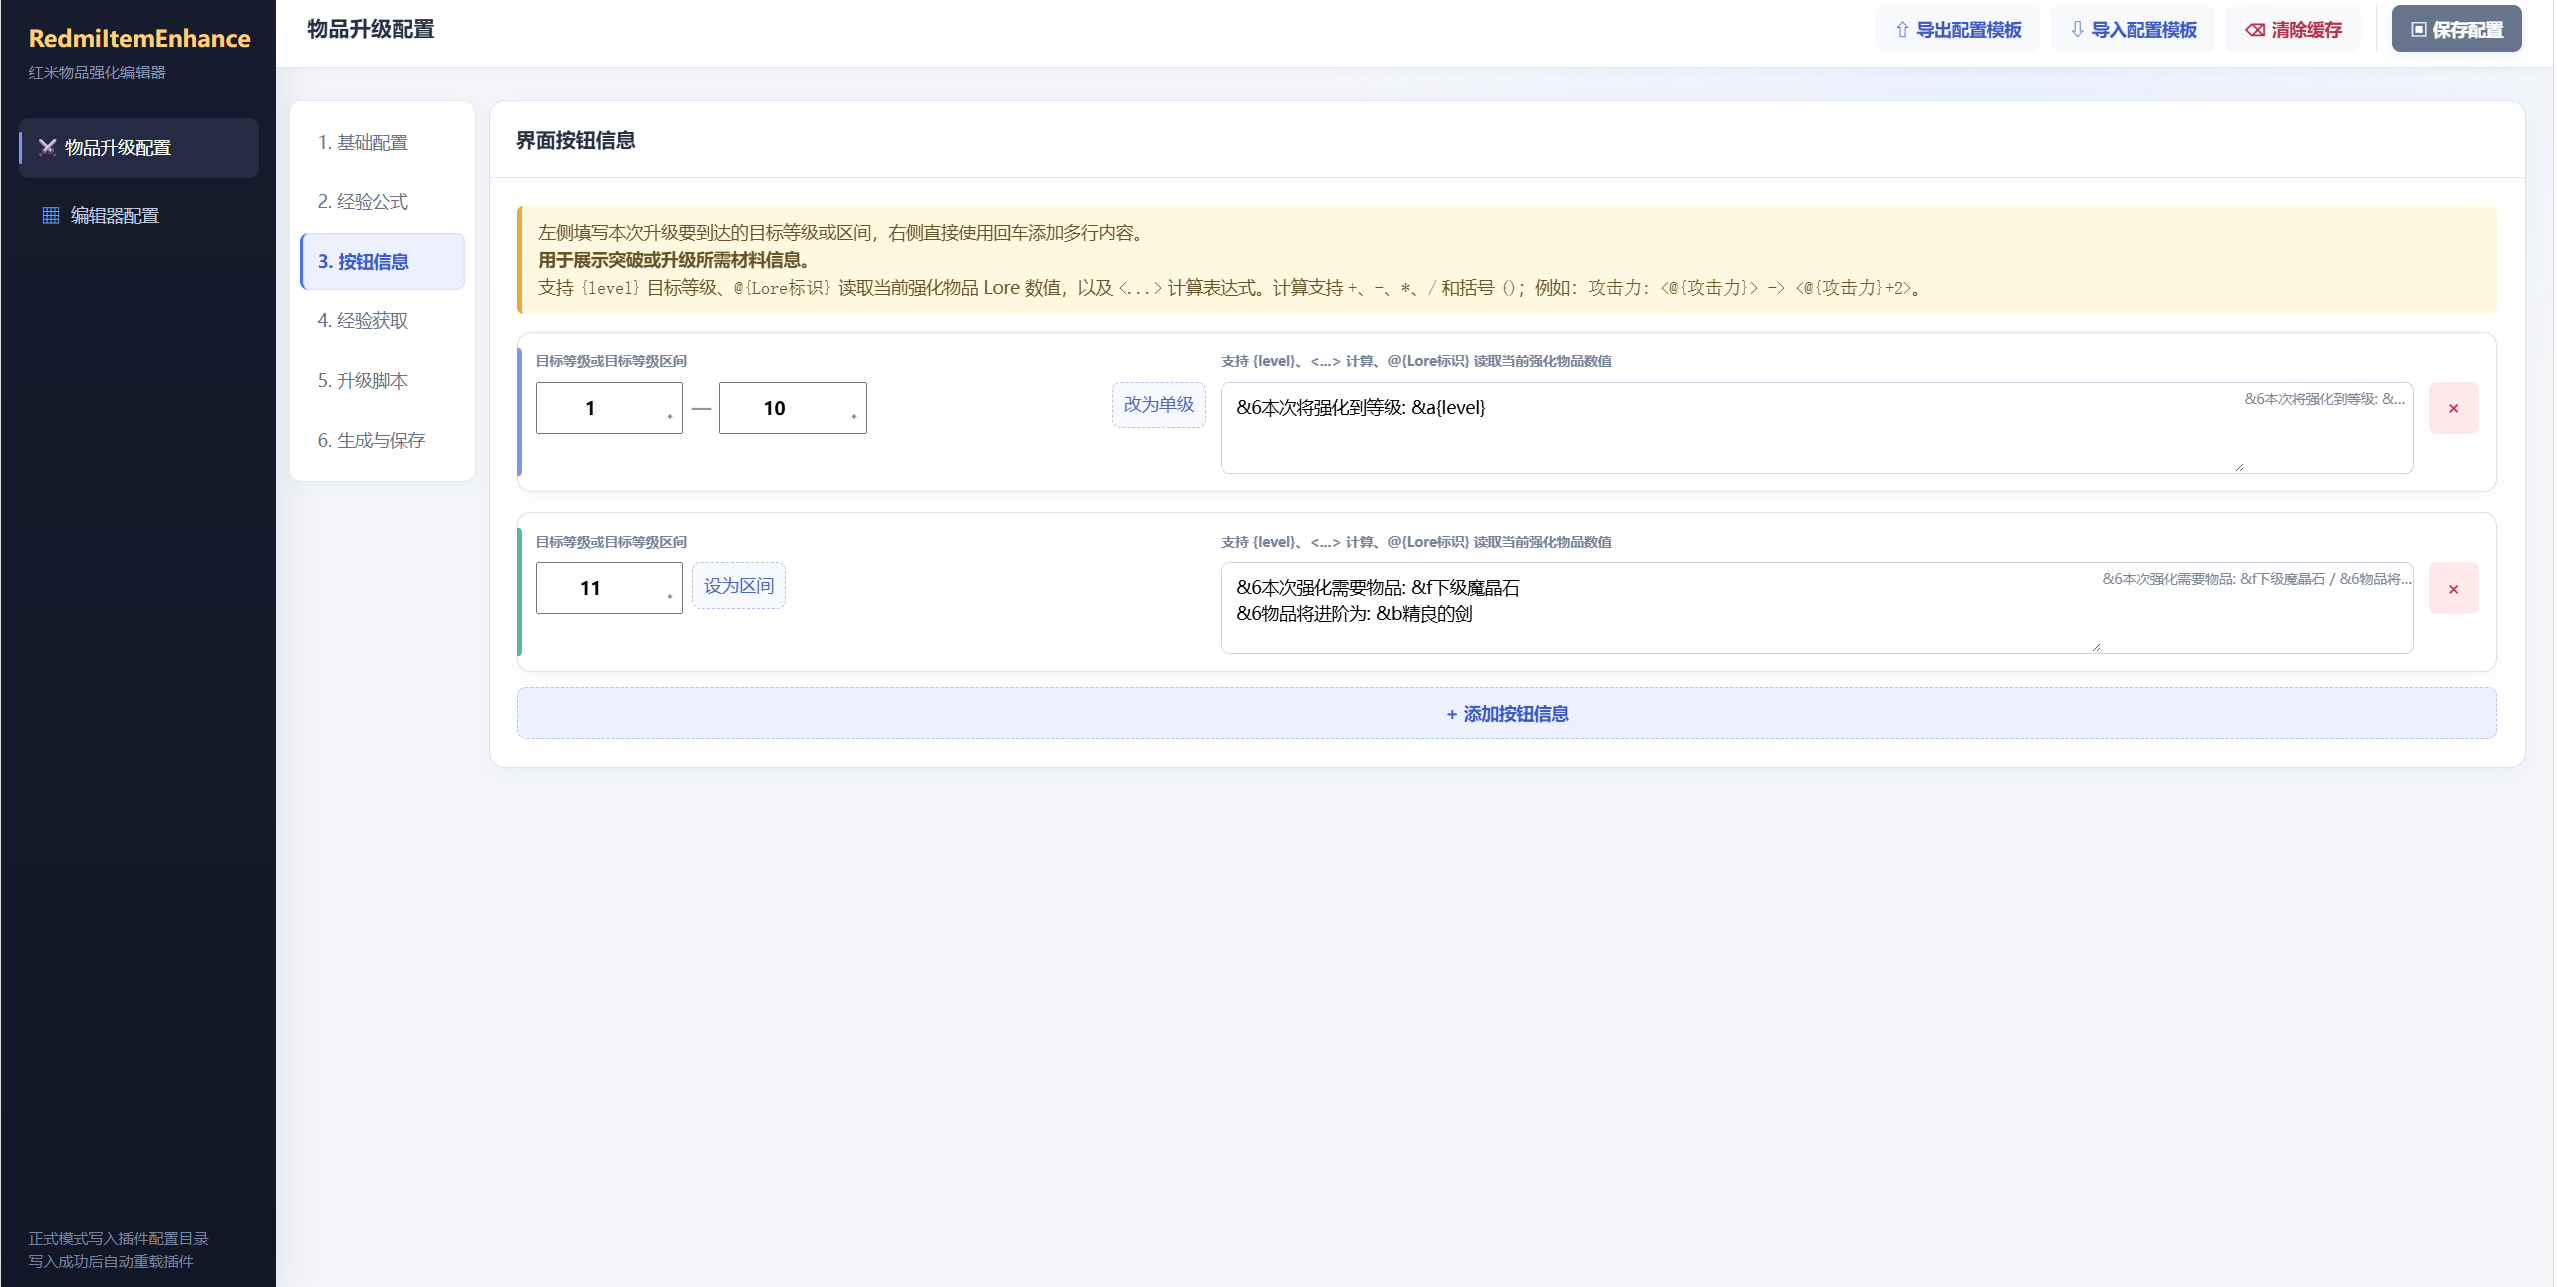
Task: Click 导出配置模板 button
Action: (1957, 30)
